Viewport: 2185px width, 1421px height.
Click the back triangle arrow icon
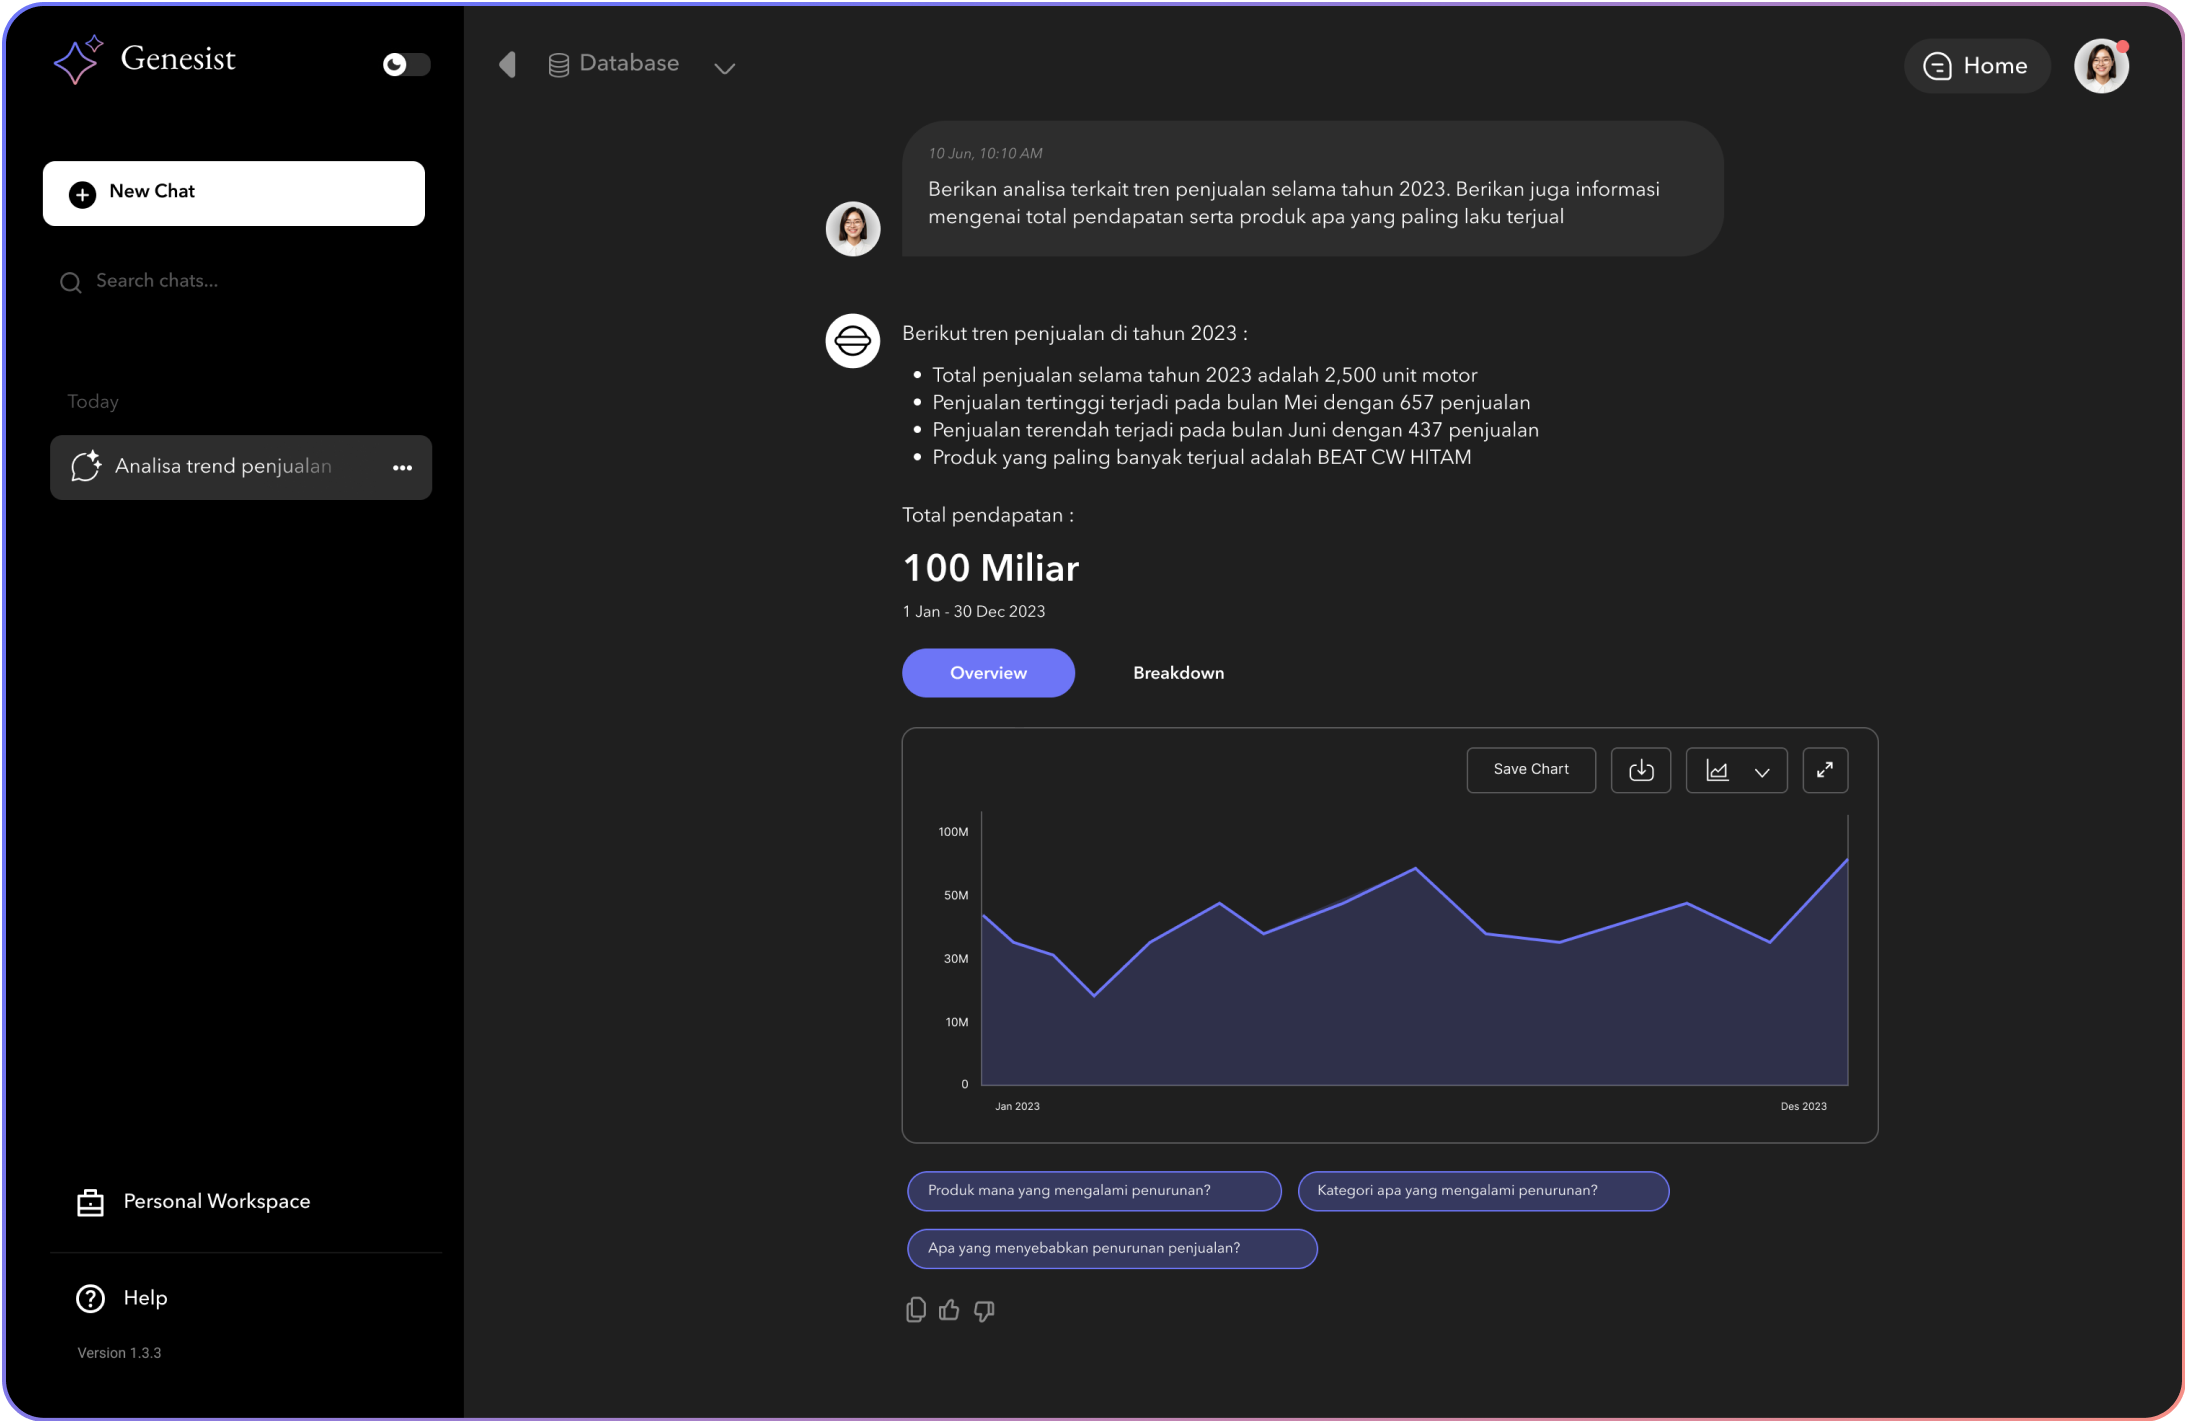[507, 65]
